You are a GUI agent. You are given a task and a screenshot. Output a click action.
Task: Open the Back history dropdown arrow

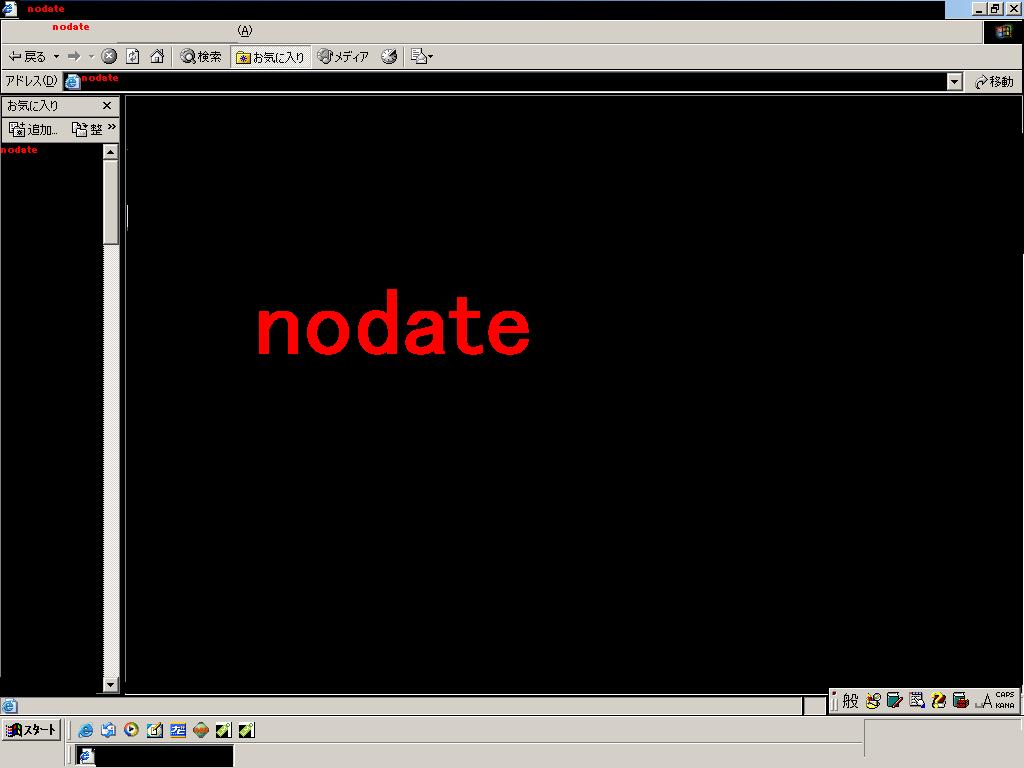coord(56,57)
